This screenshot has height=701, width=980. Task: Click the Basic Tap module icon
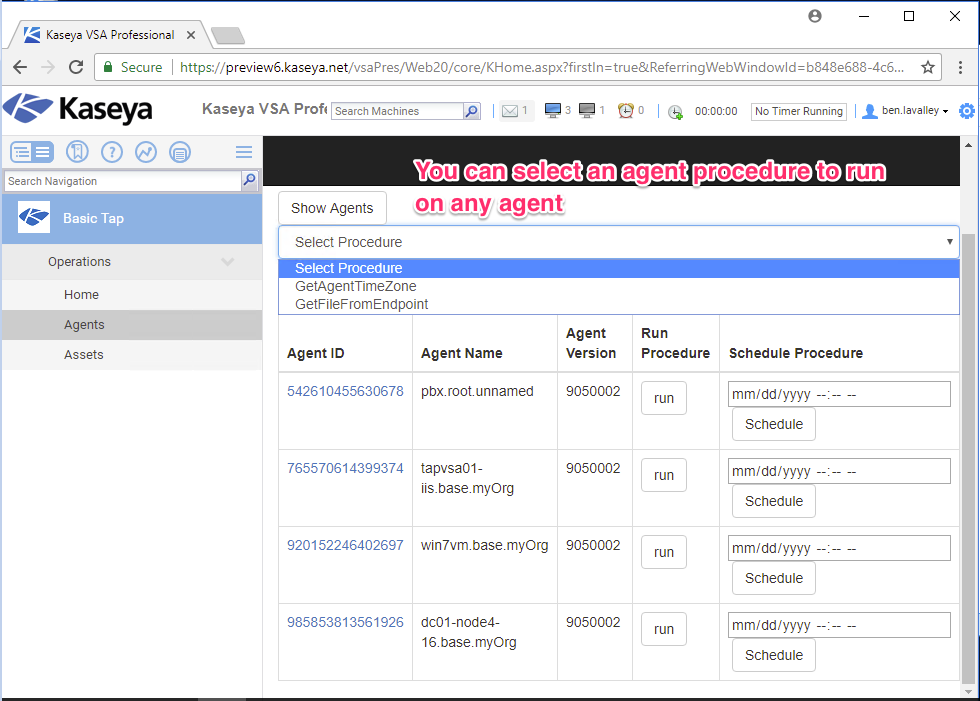(34, 217)
